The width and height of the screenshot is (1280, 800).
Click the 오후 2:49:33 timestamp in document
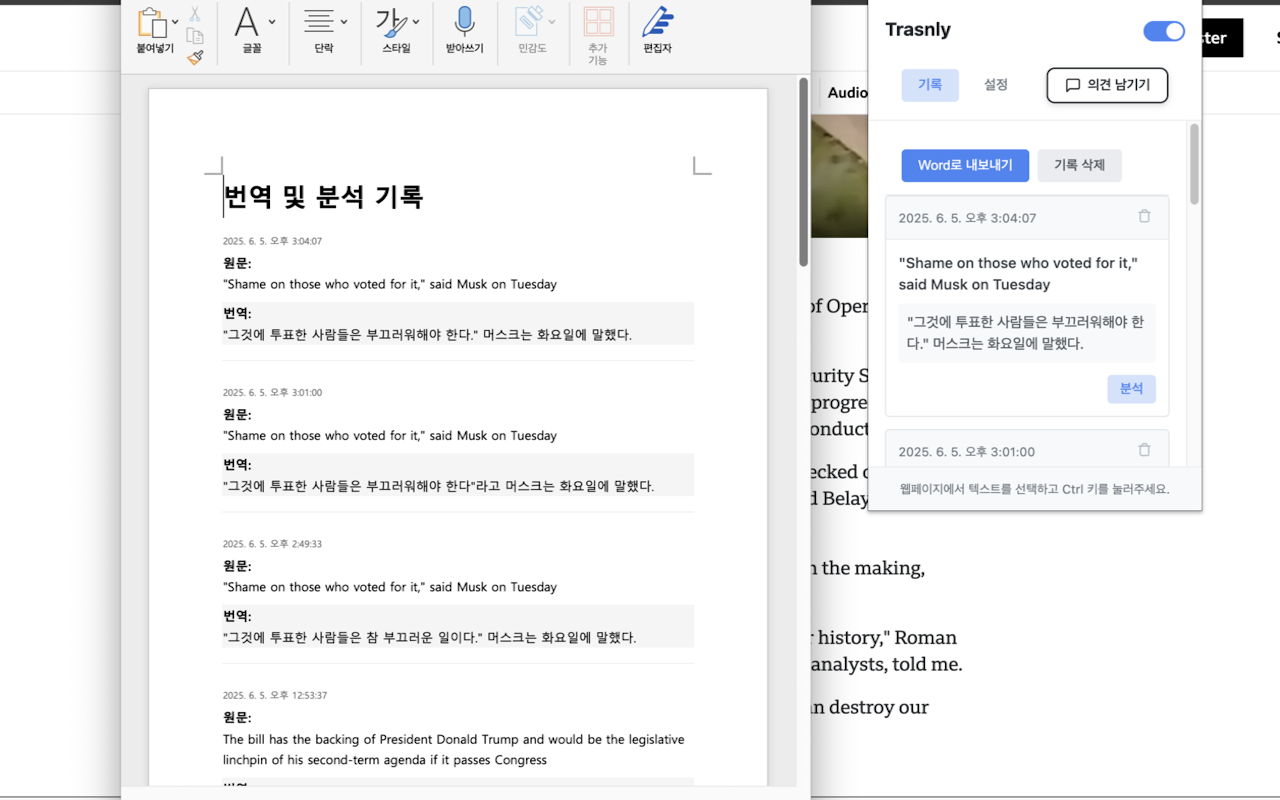click(x=272, y=544)
